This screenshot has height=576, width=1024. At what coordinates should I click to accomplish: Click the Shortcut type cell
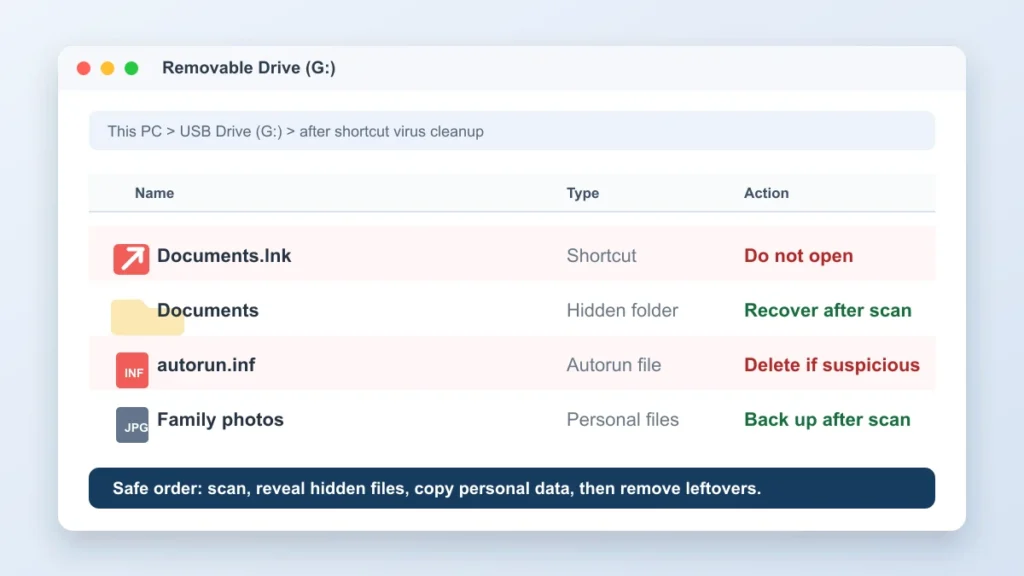coord(601,256)
